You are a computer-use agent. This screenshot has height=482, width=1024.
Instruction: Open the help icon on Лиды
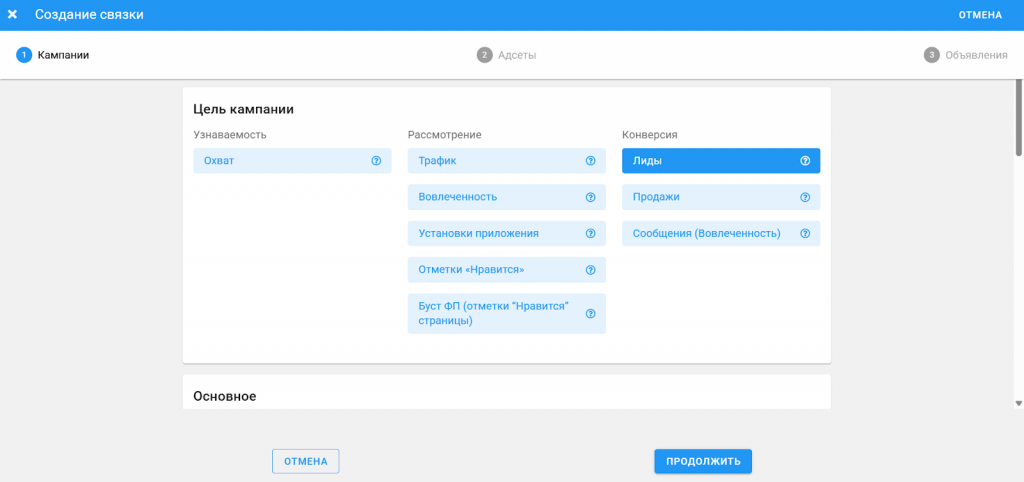[x=804, y=161]
